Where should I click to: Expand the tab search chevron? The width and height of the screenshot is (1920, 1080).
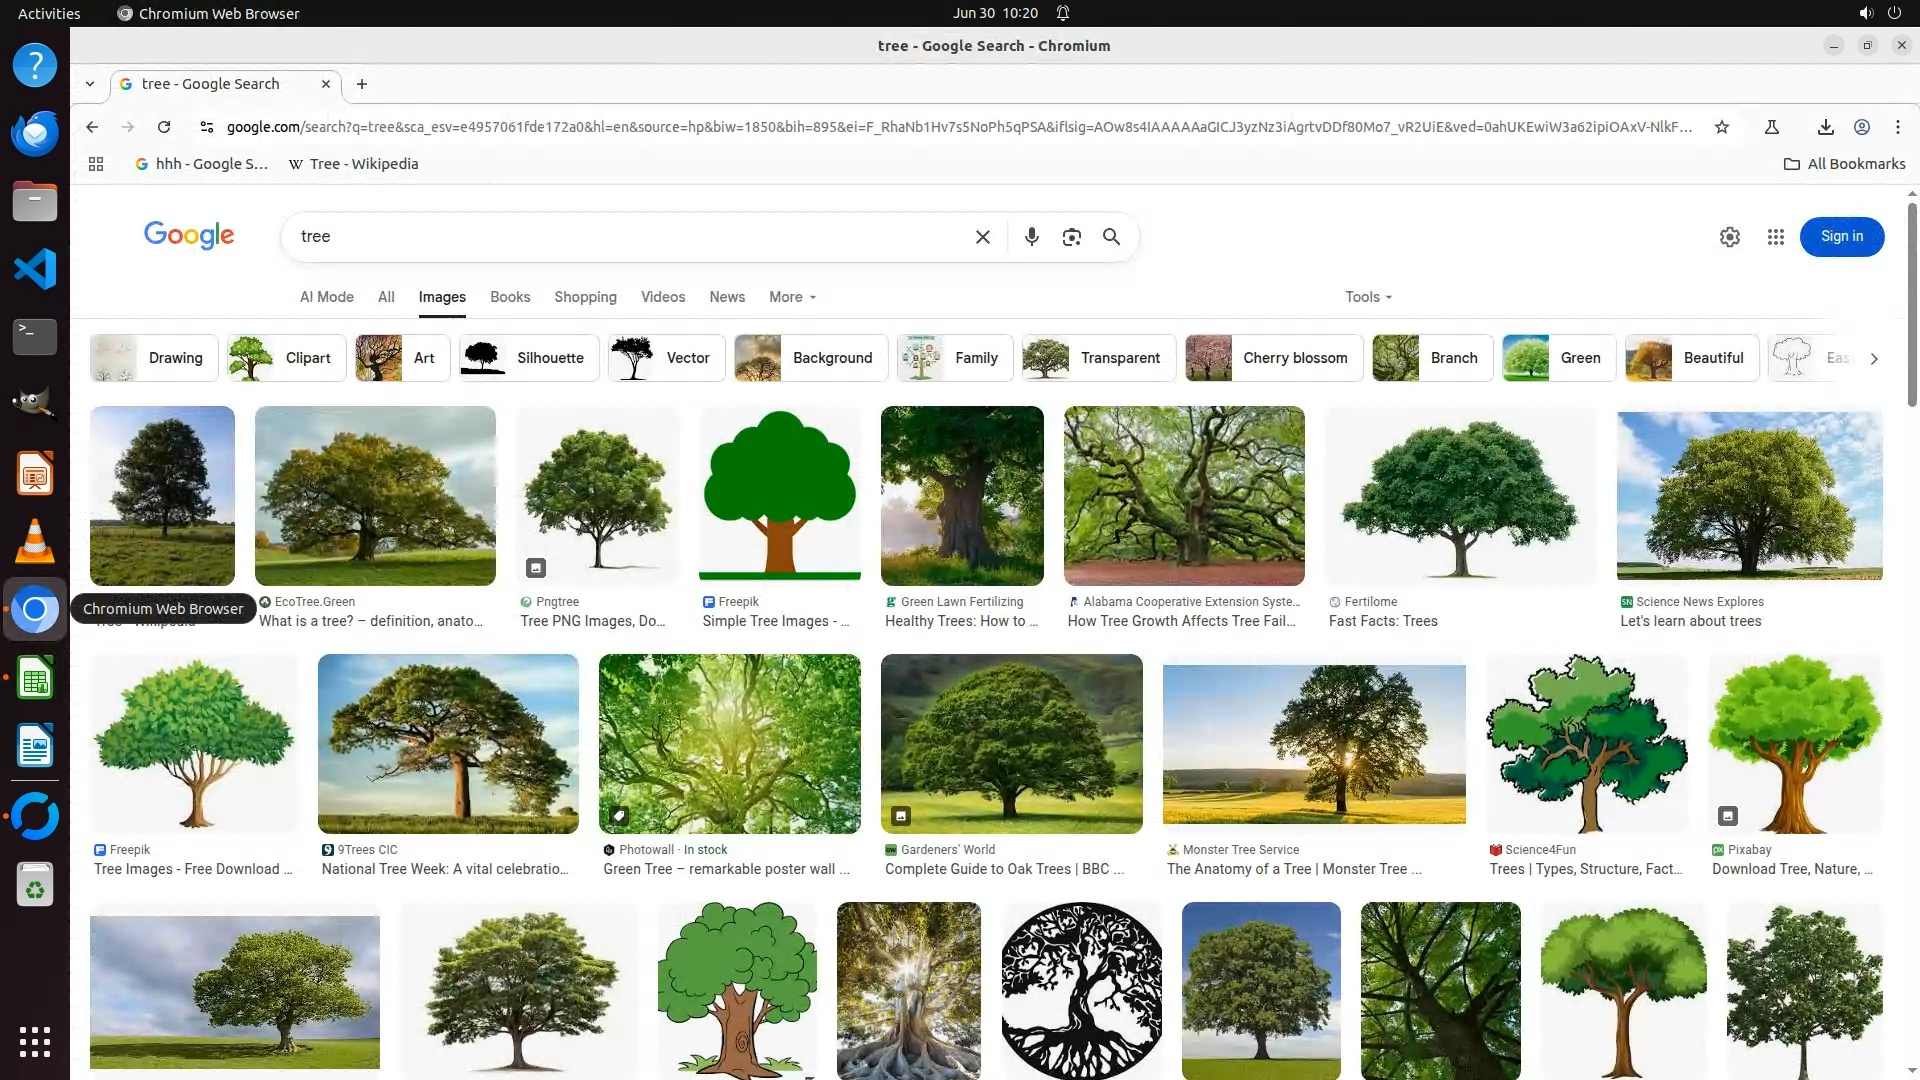tap(90, 84)
